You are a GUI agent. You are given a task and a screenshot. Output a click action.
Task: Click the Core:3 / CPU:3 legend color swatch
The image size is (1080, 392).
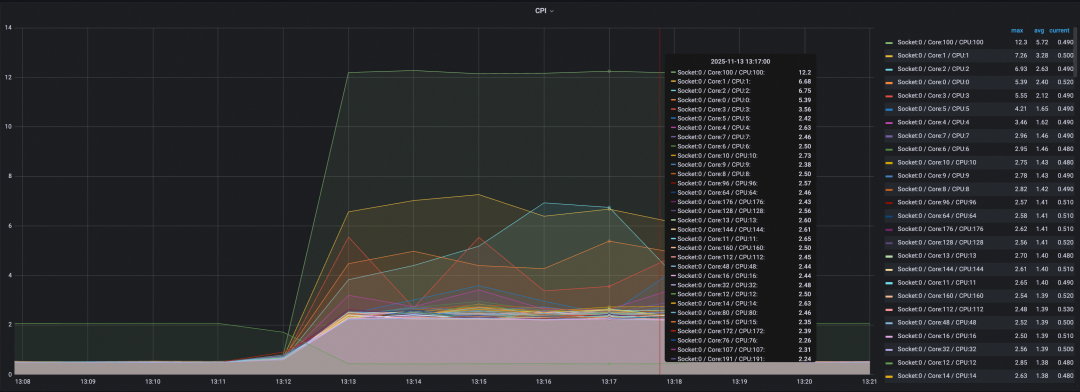pos(889,96)
